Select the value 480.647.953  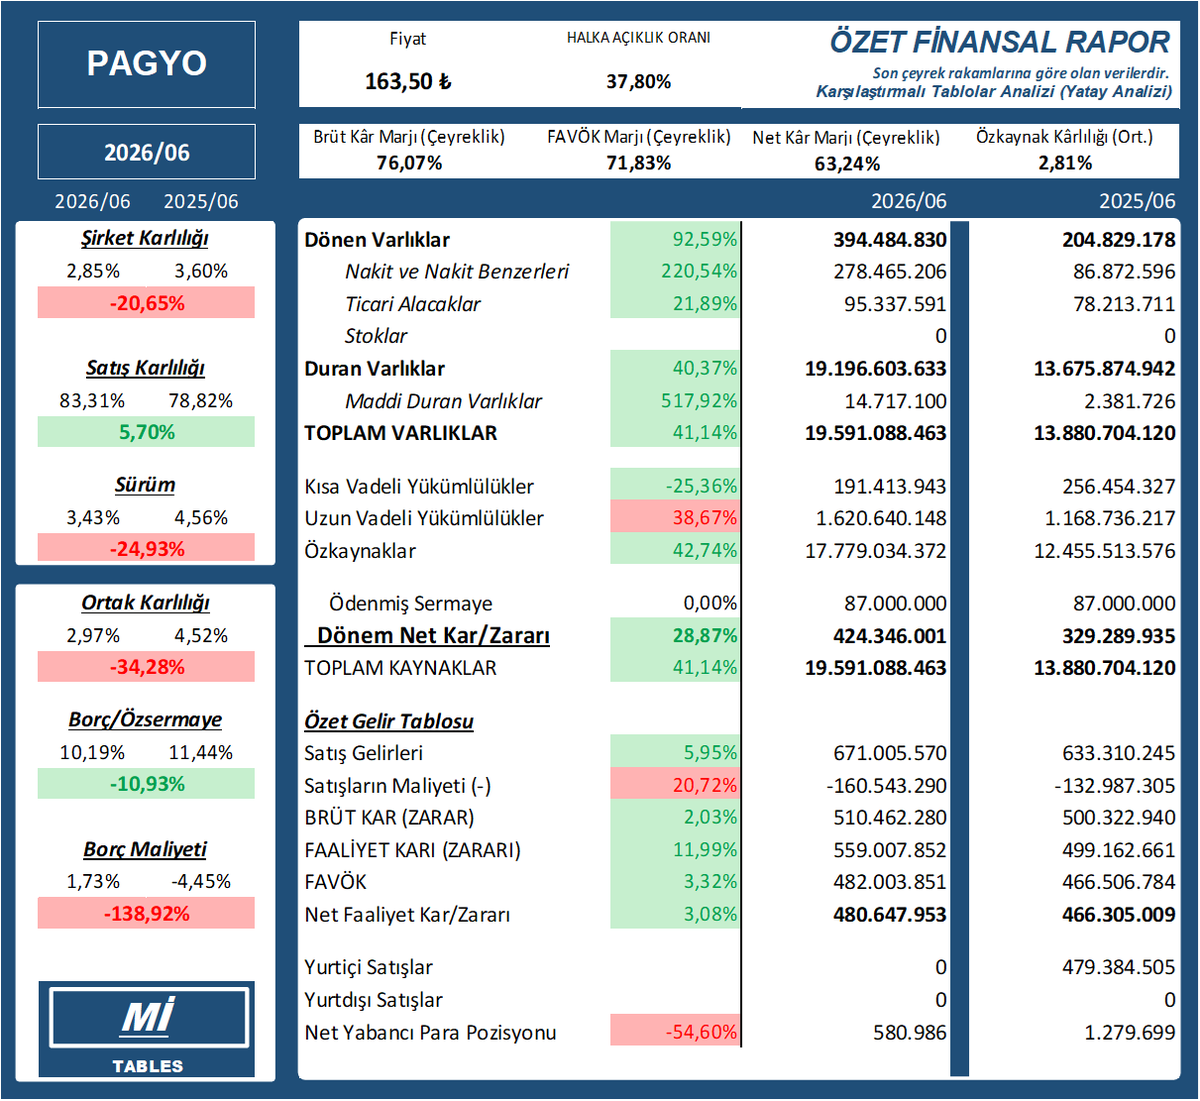(890, 915)
